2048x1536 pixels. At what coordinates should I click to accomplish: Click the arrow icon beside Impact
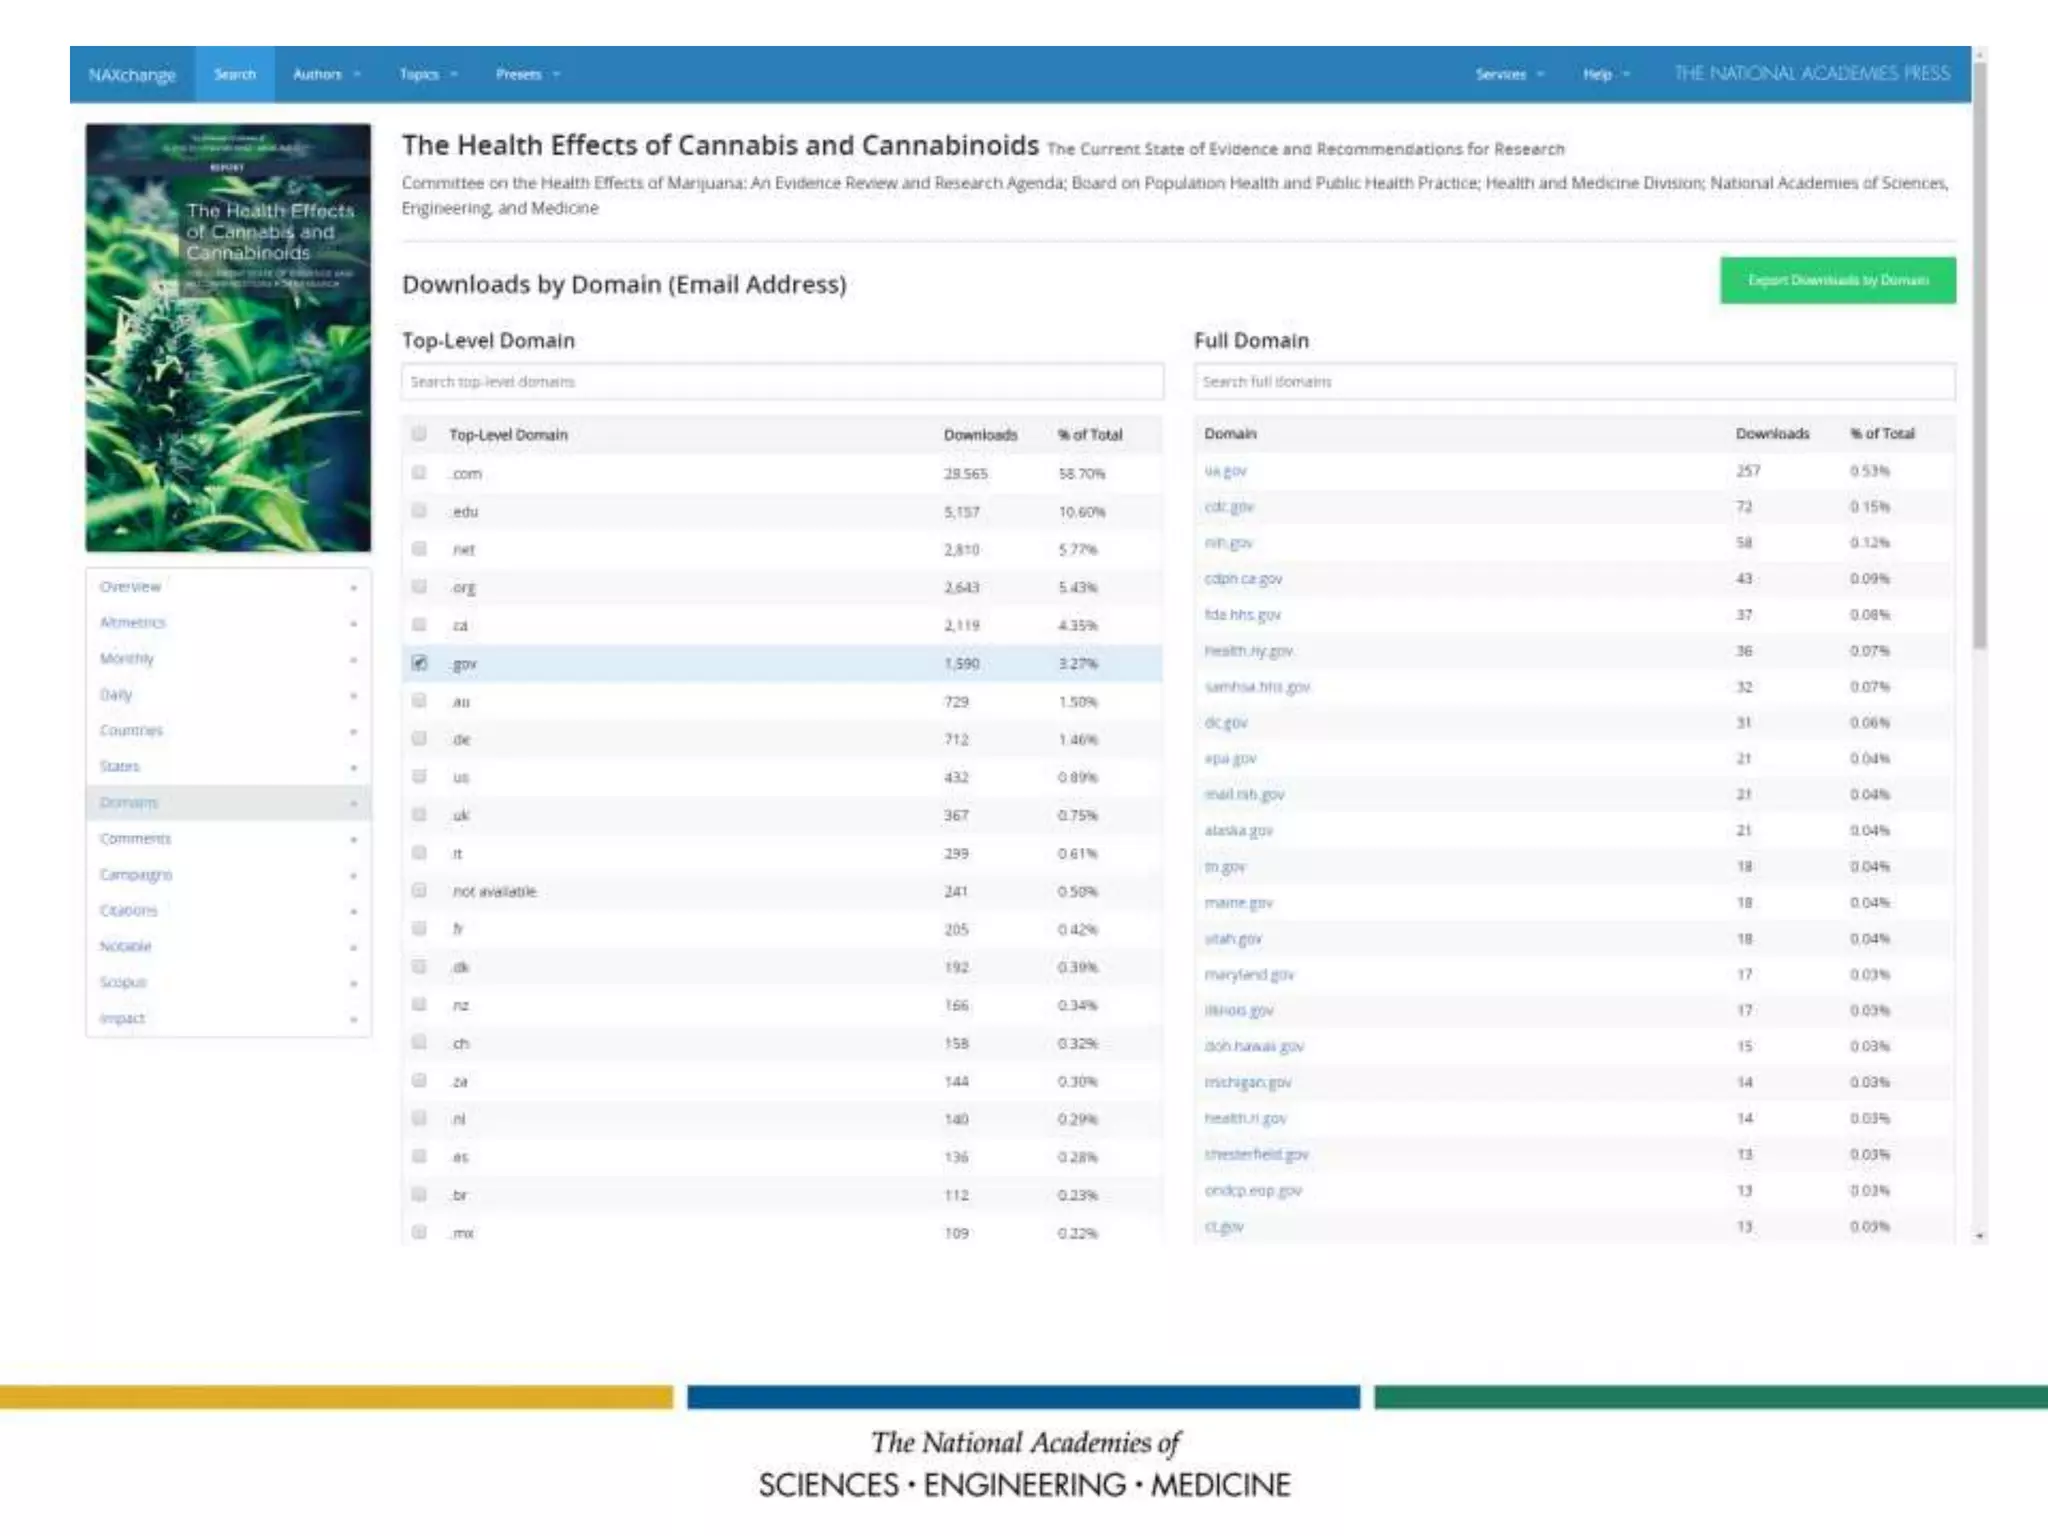(353, 1020)
